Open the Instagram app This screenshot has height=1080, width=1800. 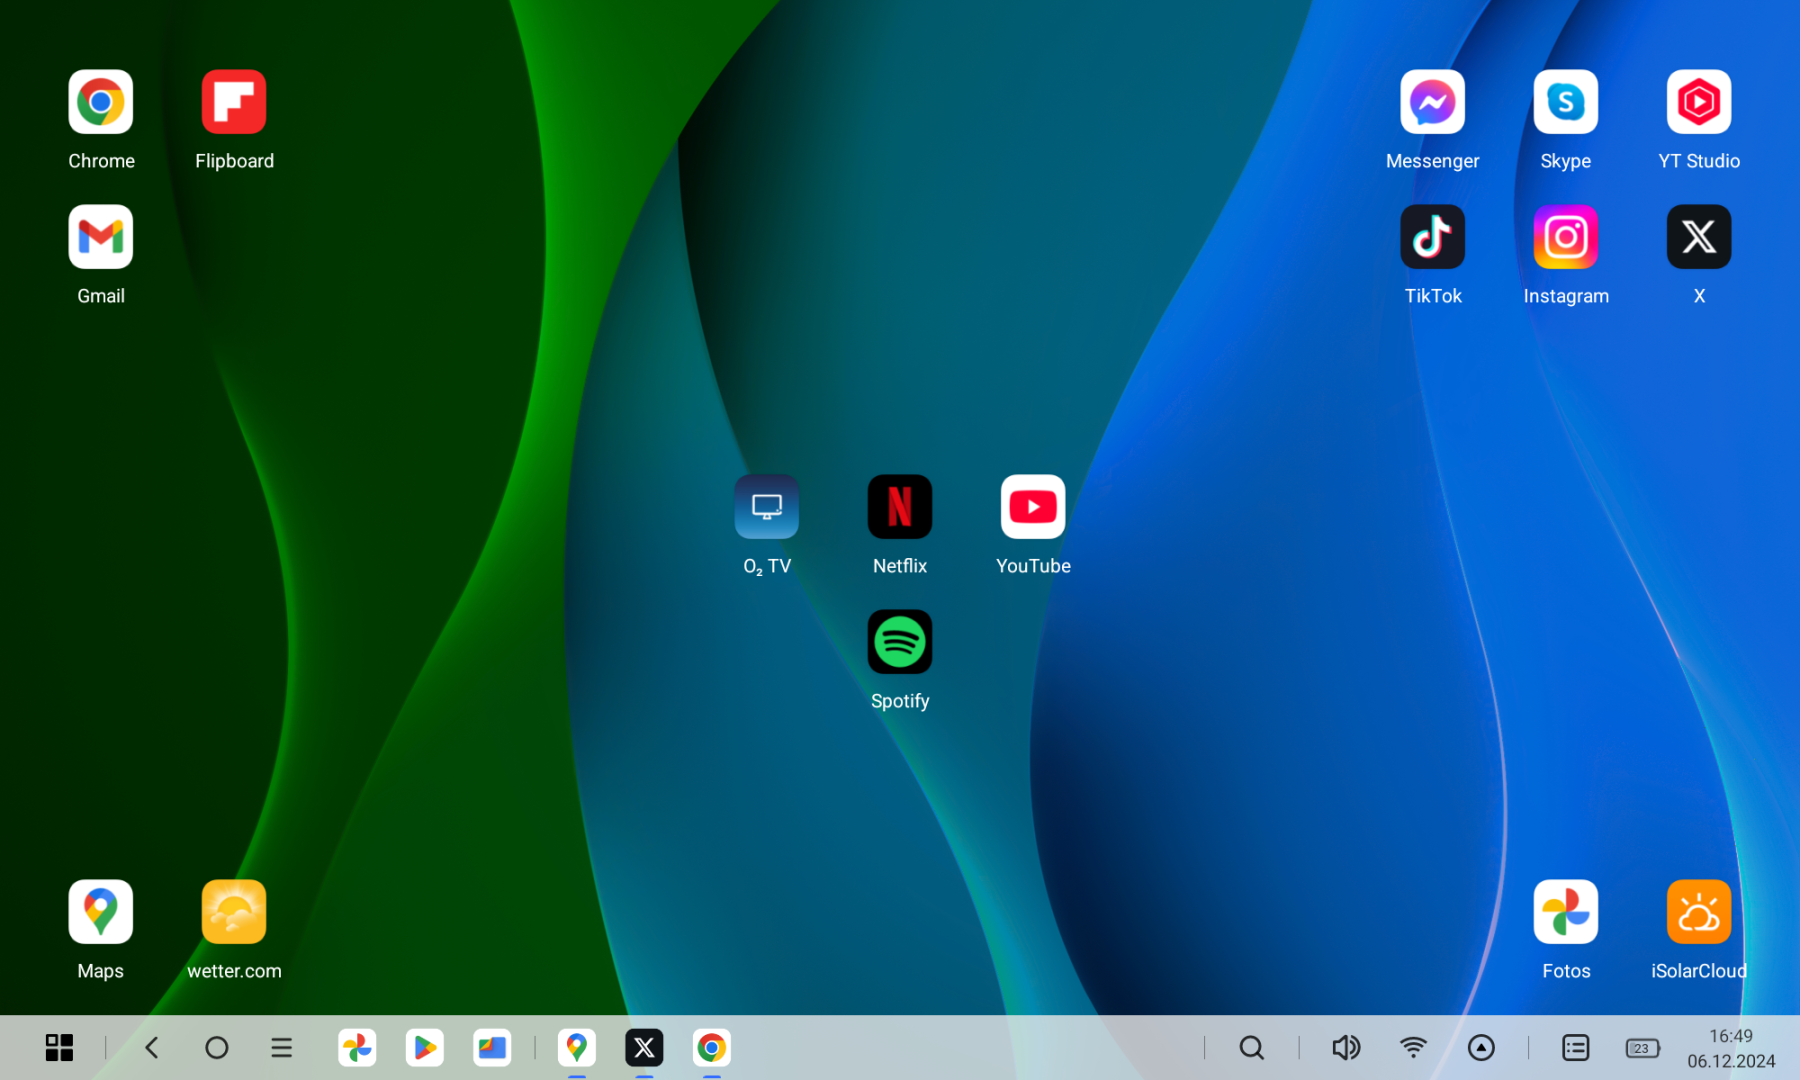coord(1566,237)
